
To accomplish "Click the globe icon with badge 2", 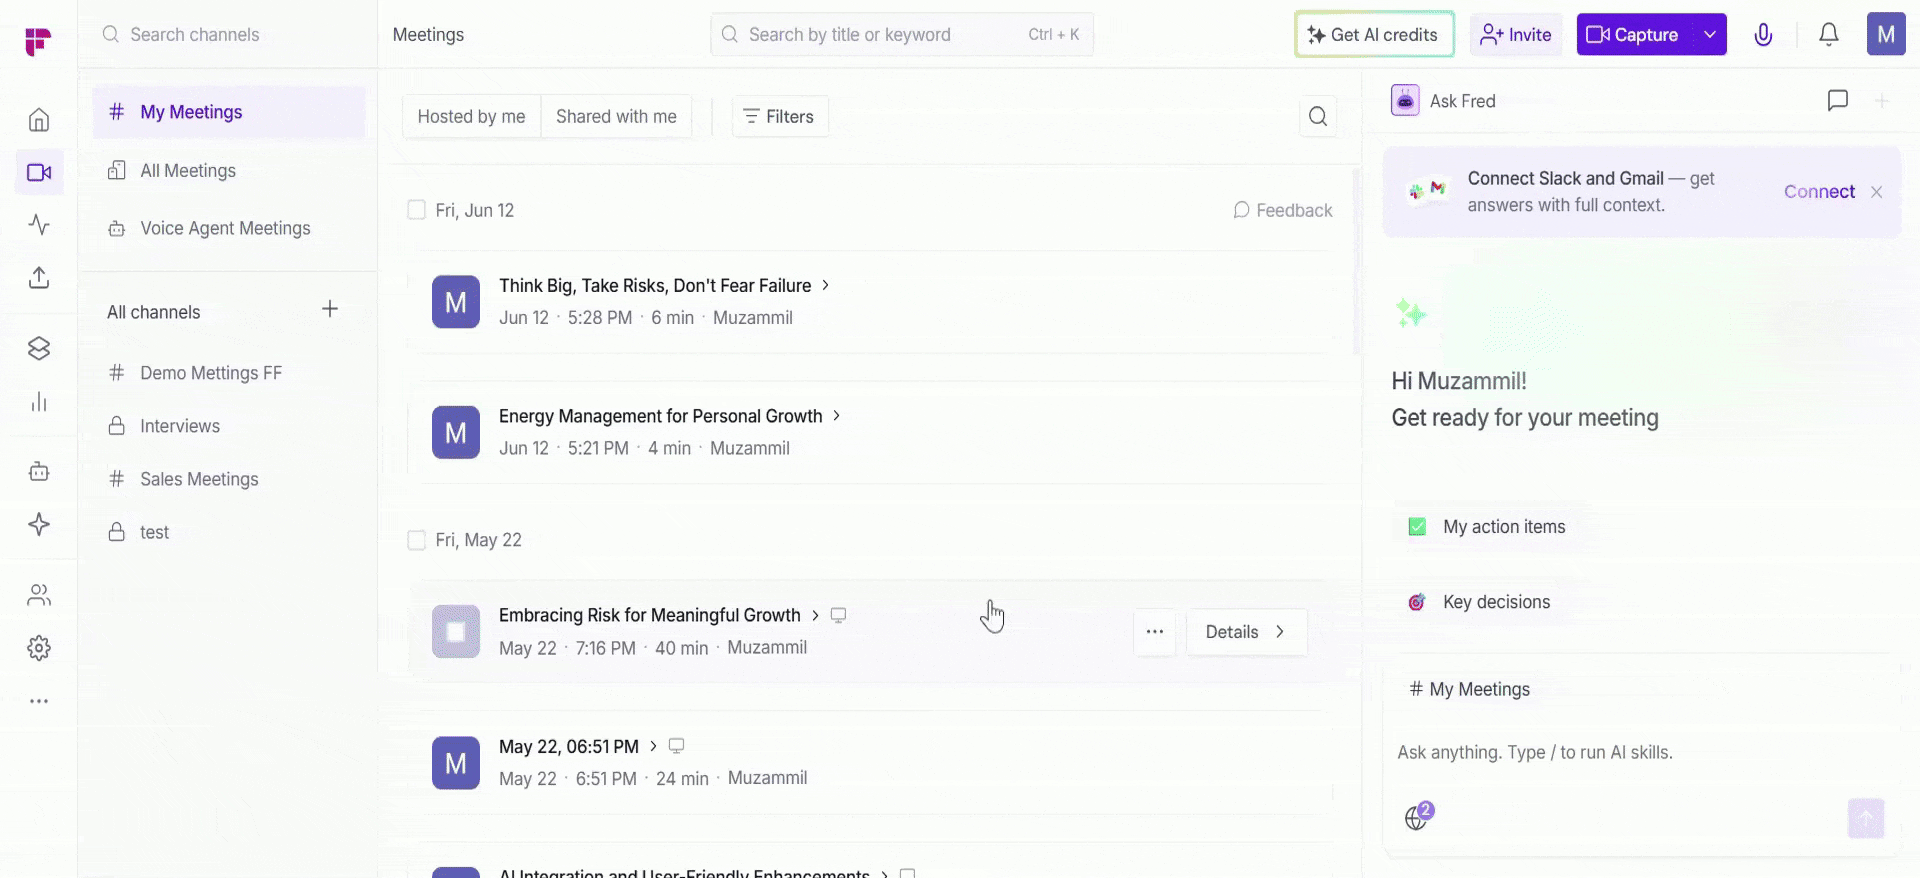I will [x=1417, y=817].
